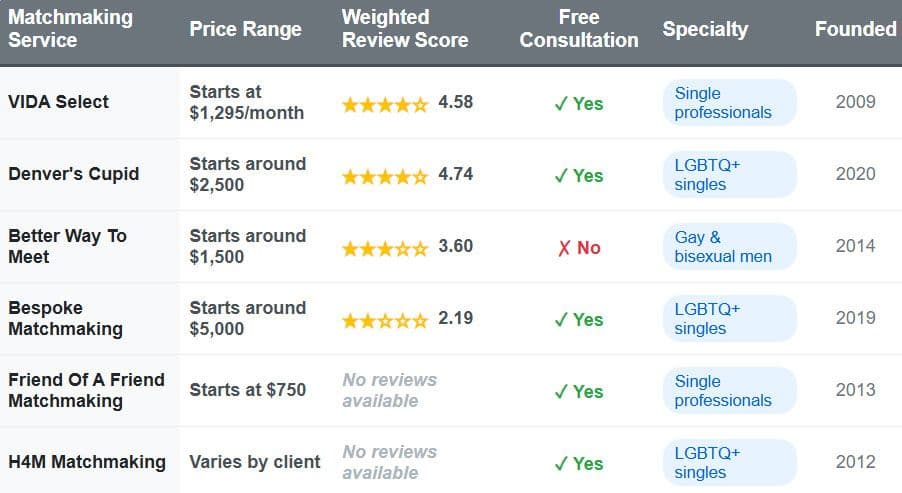The height and width of the screenshot is (493, 902).
Task: Click the Single professionals tag for VIDA Select
Action: pyautogui.click(x=729, y=103)
